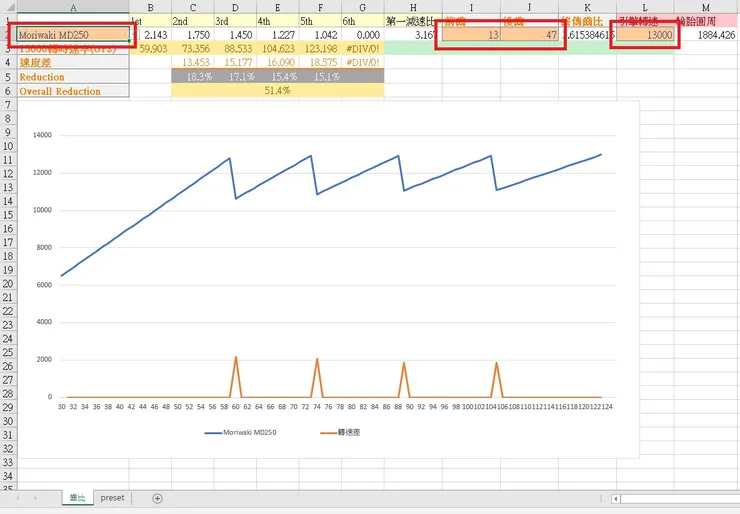Select row 33 header

pyautogui.click(x=8, y=463)
